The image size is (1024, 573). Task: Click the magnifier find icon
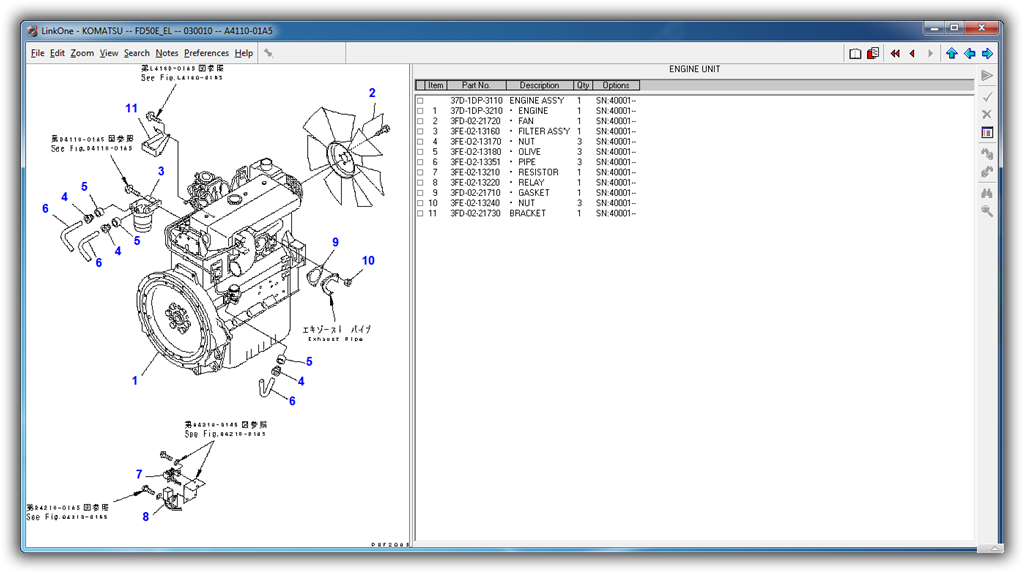(987, 211)
